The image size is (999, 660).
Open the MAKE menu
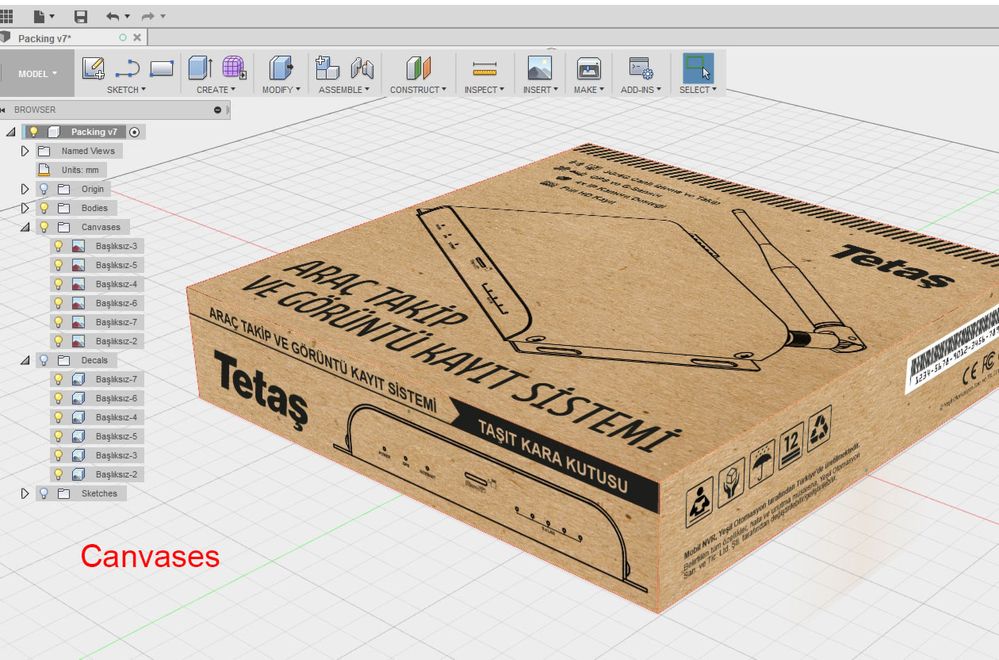pyautogui.click(x=589, y=90)
